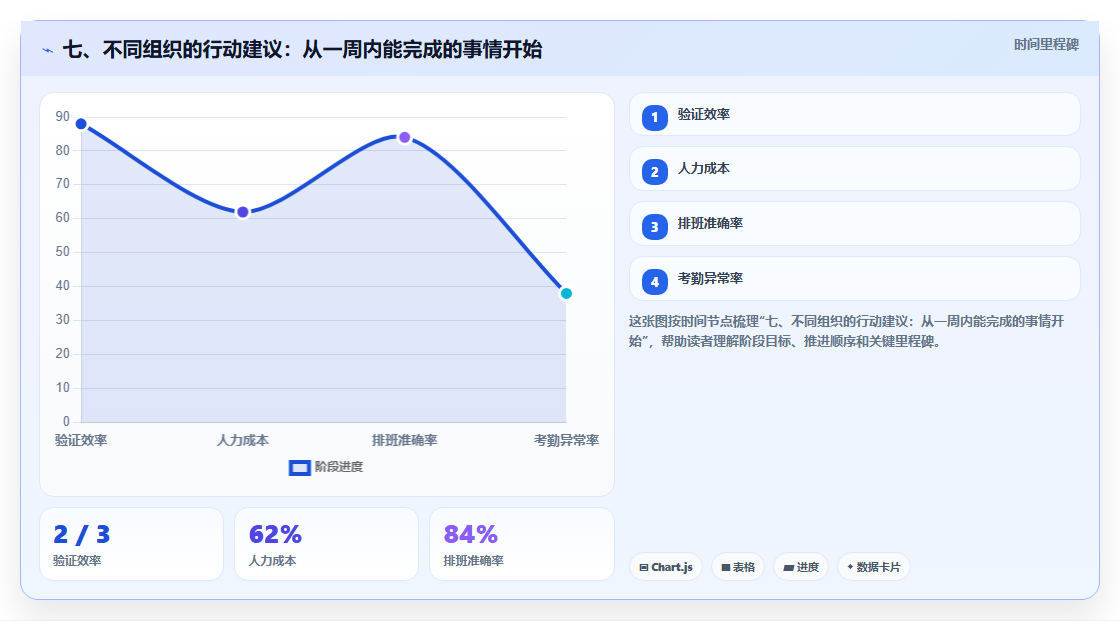Click the numbered badge 1 for 验证效率
Viewport: 1120px width, 621px height.
tap(654, 117)
